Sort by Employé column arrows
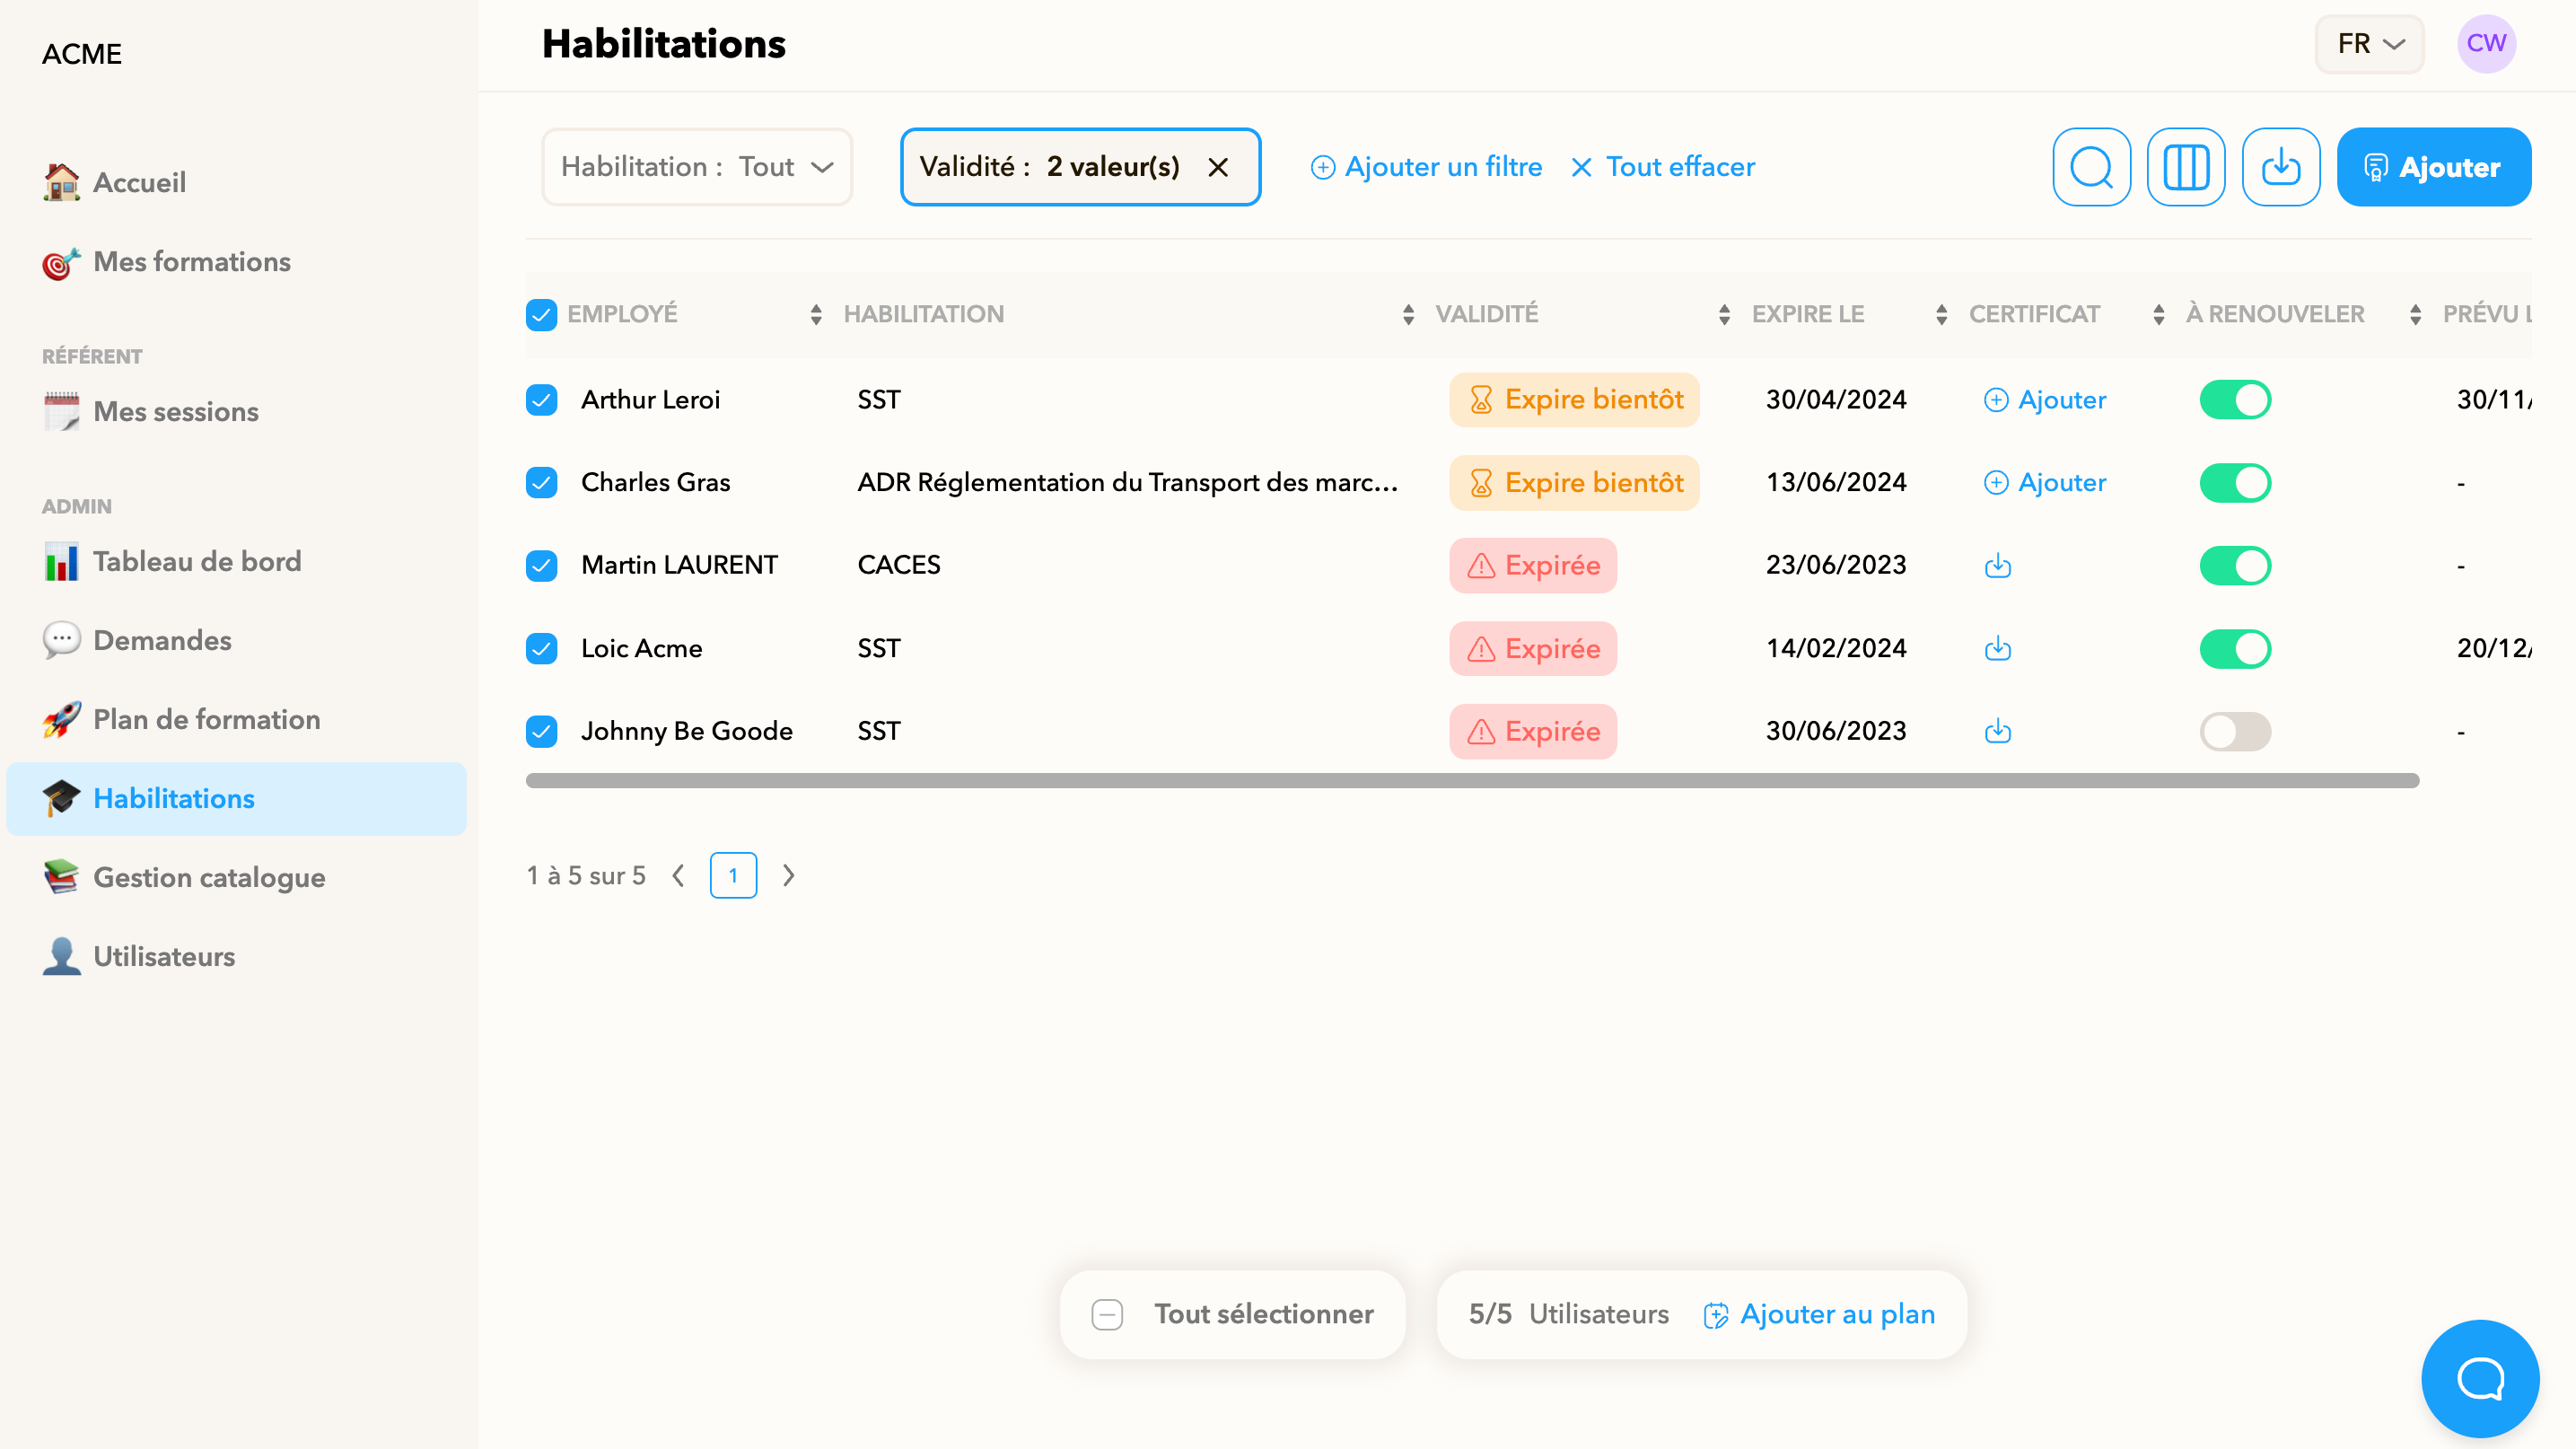 (x=816, y=315)
